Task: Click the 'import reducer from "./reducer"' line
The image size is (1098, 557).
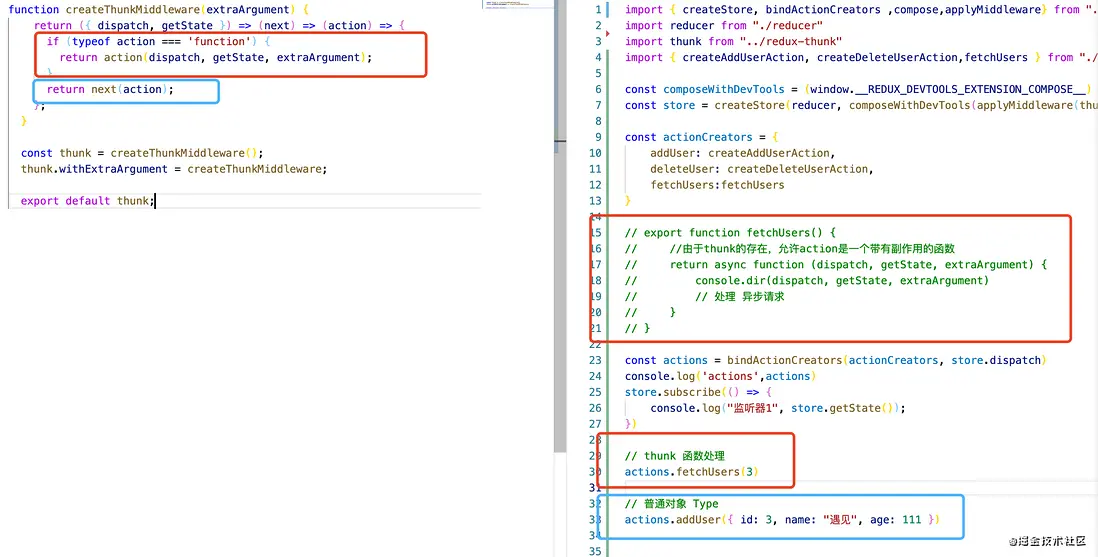Action: point(724,25)
